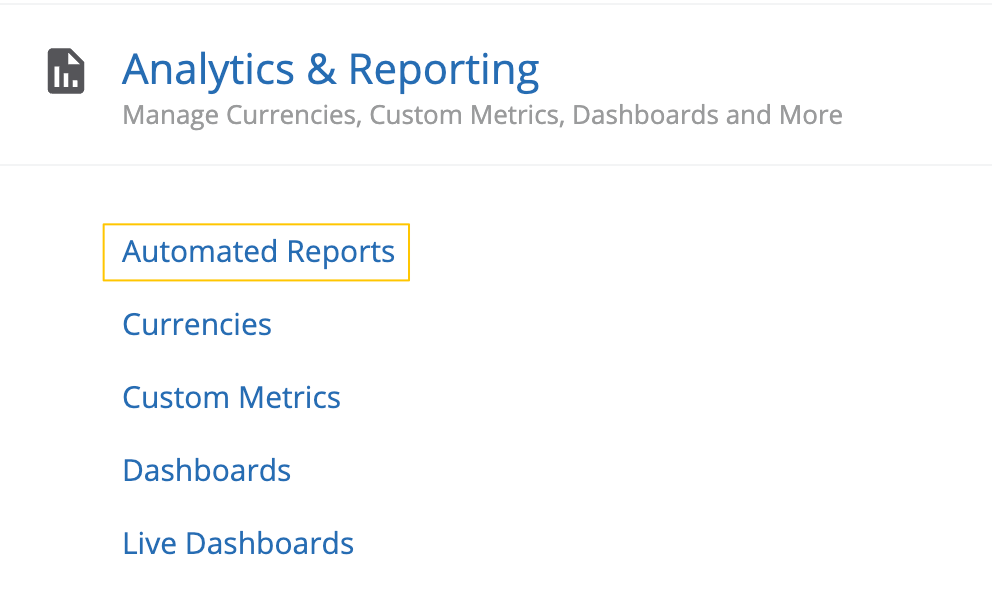Choose Automated Reports from the list
The height and width of the screenshot is (604, 992).
coord(258,252)
